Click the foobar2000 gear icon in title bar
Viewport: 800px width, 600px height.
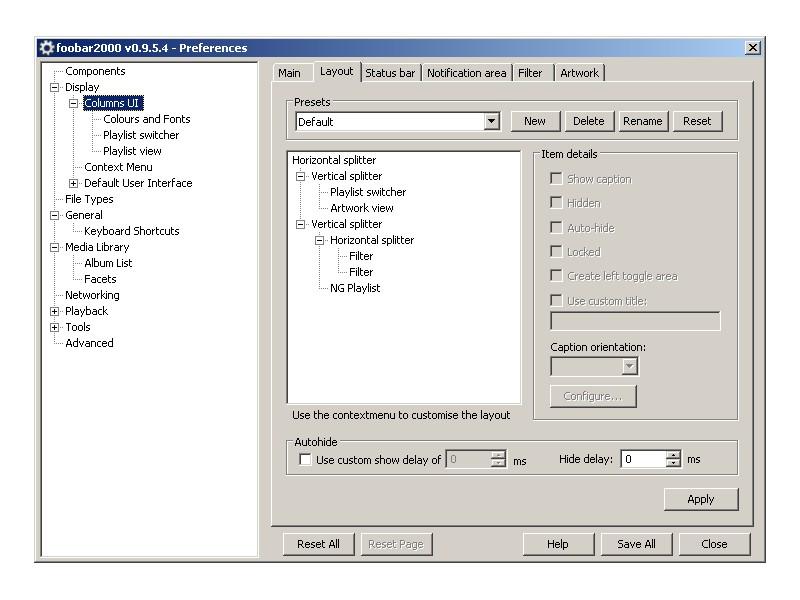[46, 47]
